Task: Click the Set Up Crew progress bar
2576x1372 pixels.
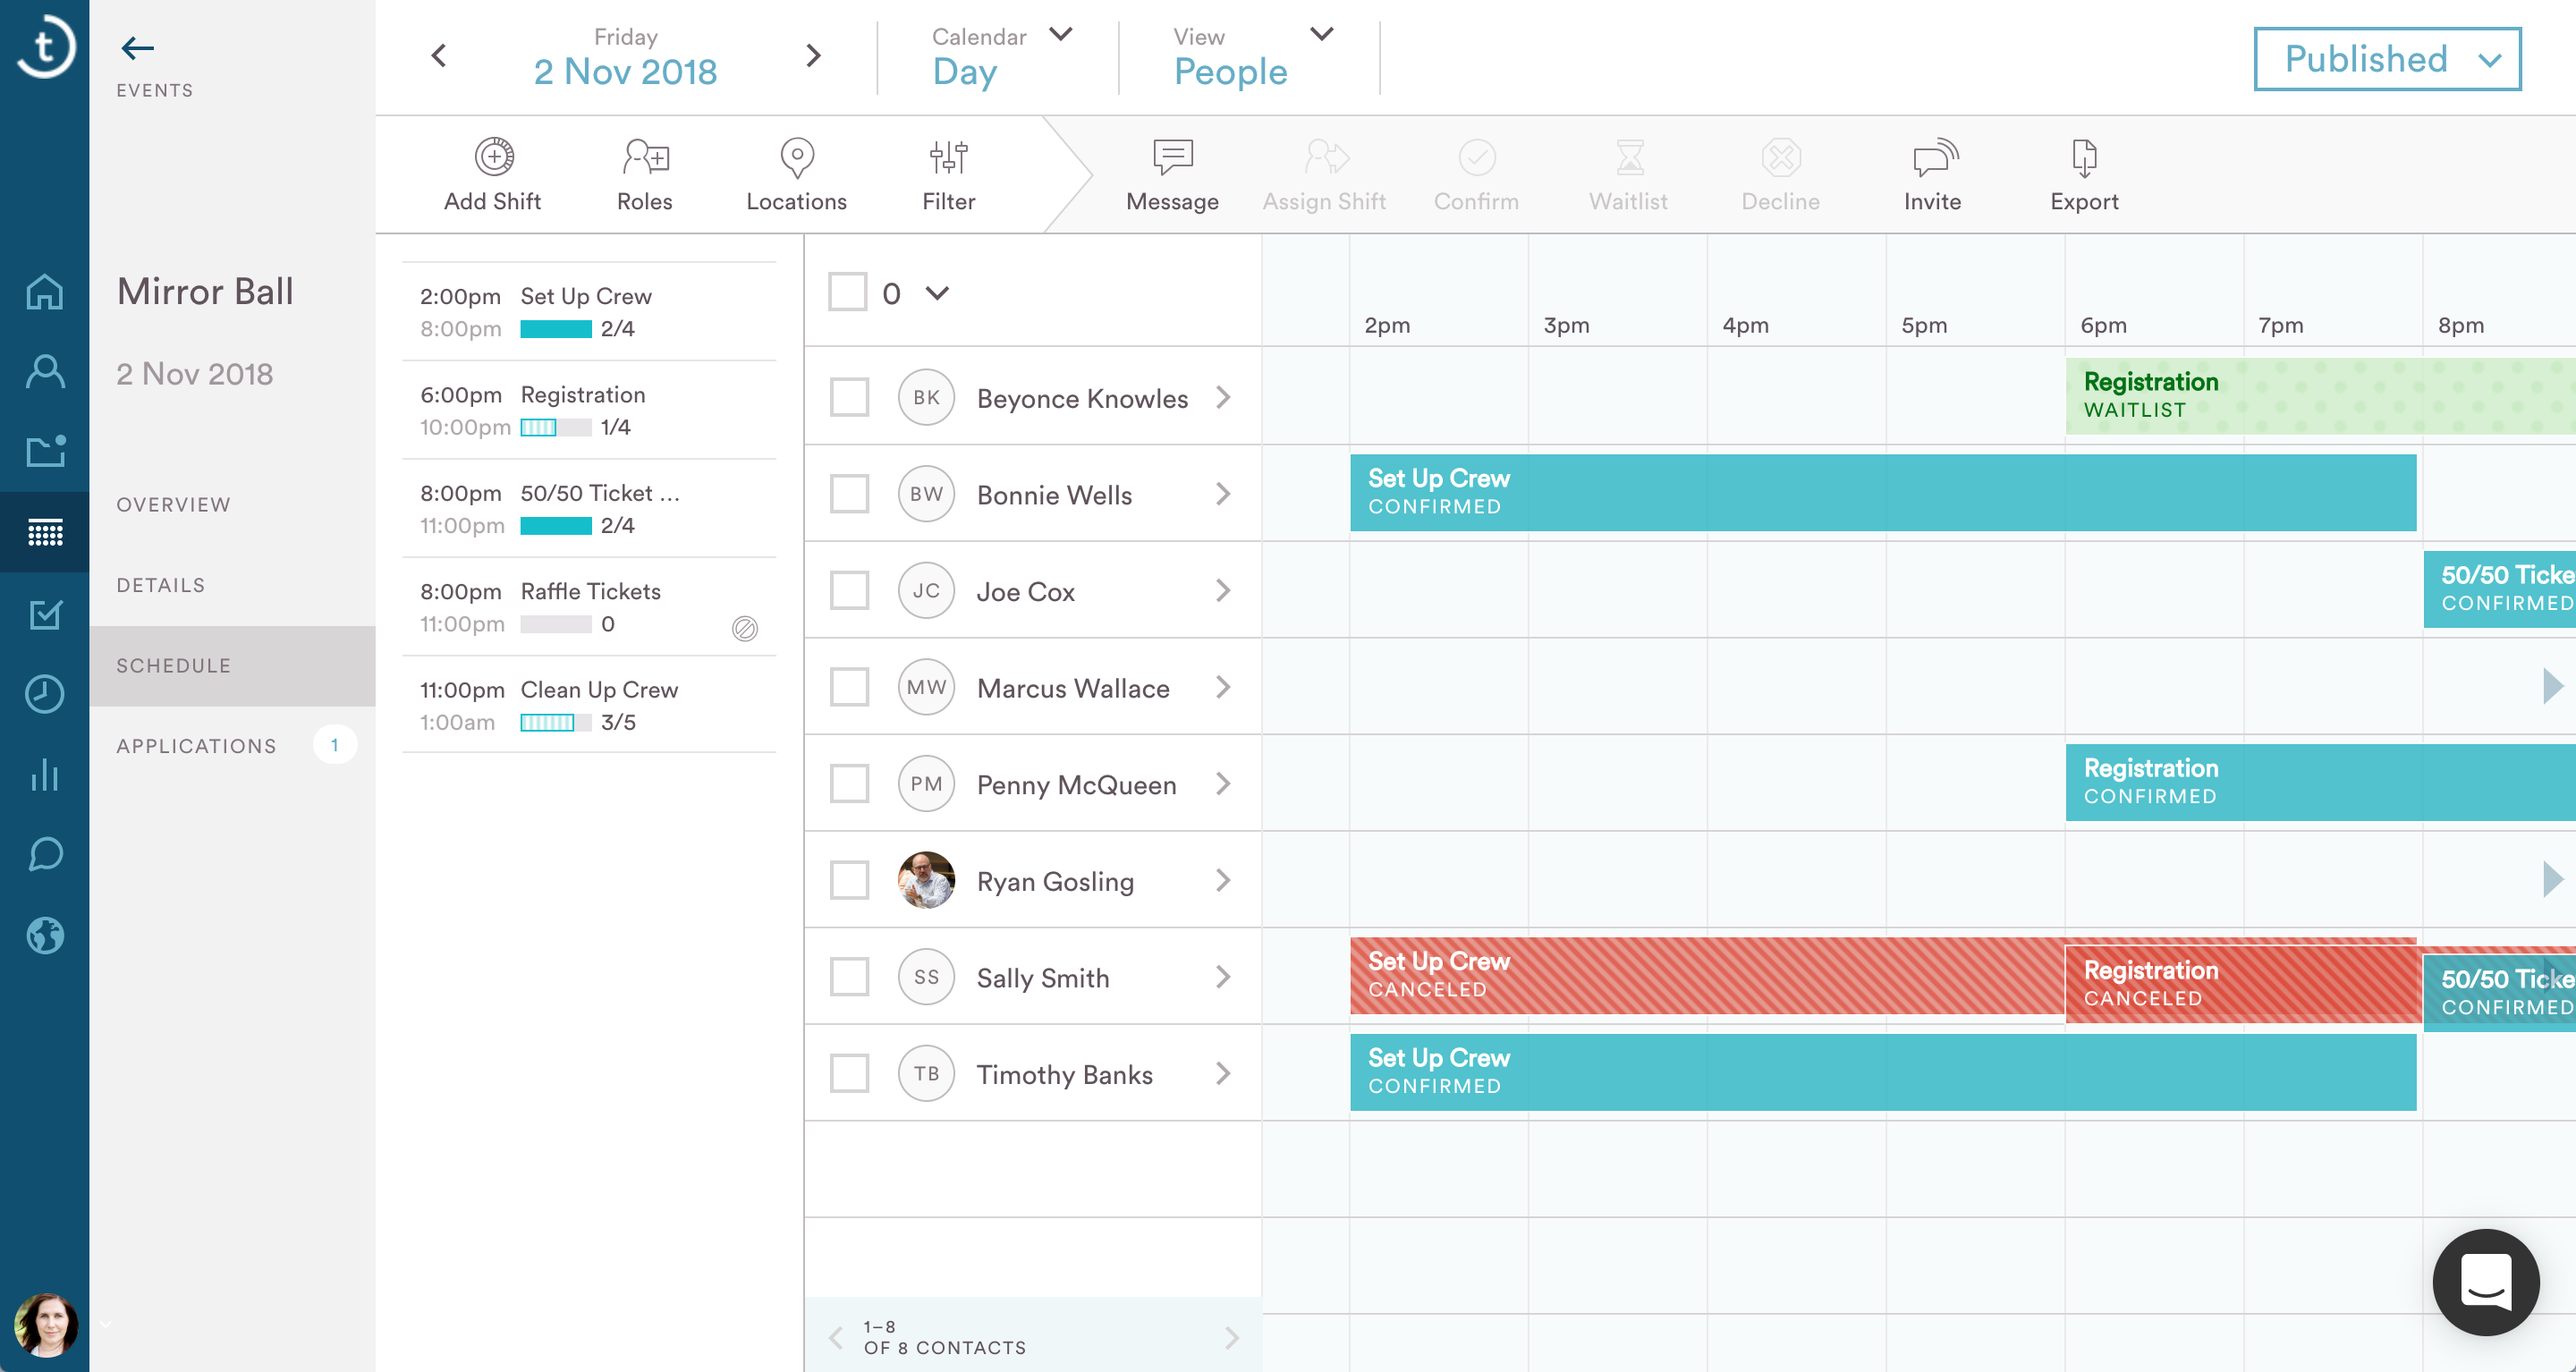Action: pyautogui.click(x=556, y=329)
